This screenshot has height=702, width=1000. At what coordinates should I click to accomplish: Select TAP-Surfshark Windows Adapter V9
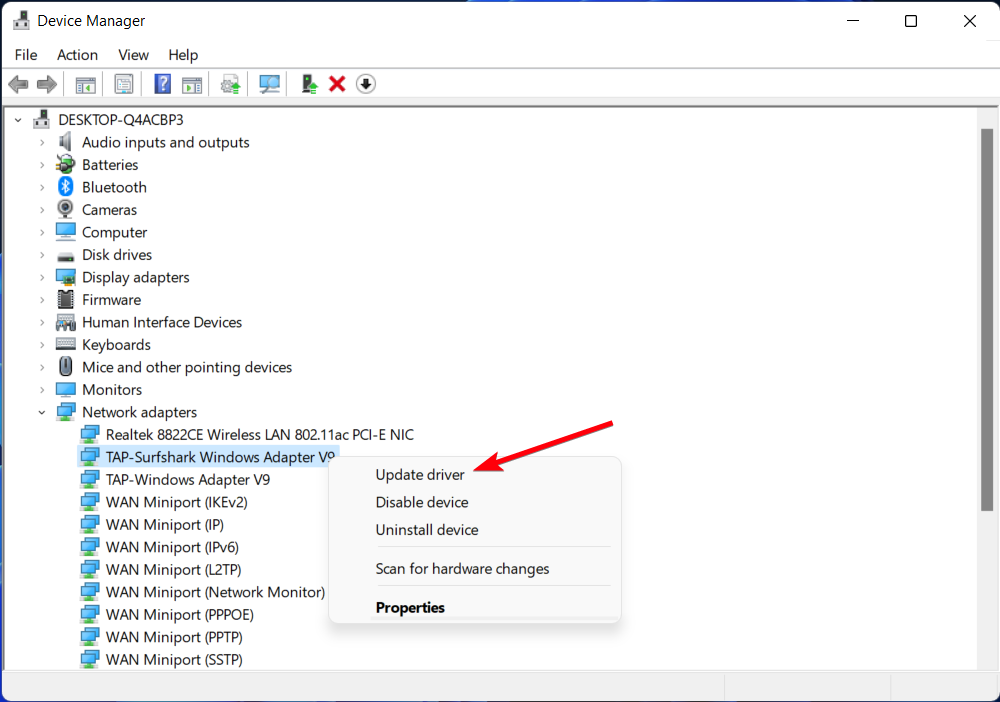pos(220,457)
